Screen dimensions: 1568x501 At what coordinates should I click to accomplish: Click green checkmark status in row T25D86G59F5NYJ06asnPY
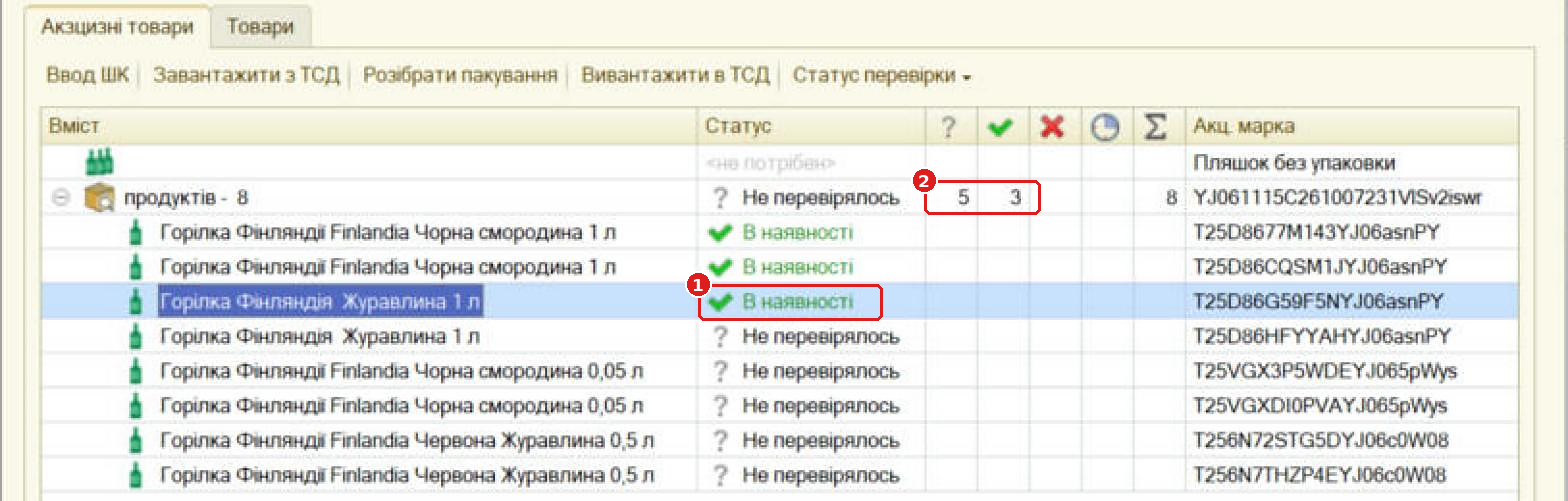click(720, 302)
